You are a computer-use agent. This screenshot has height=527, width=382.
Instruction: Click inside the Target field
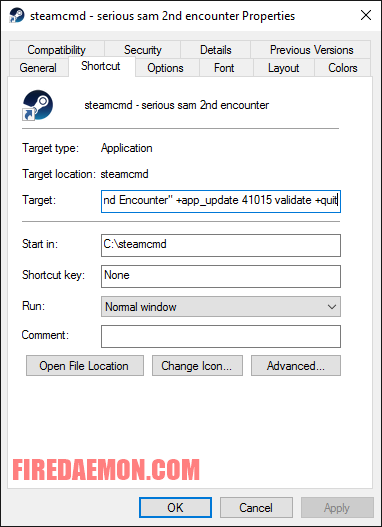tap(221, 201)
